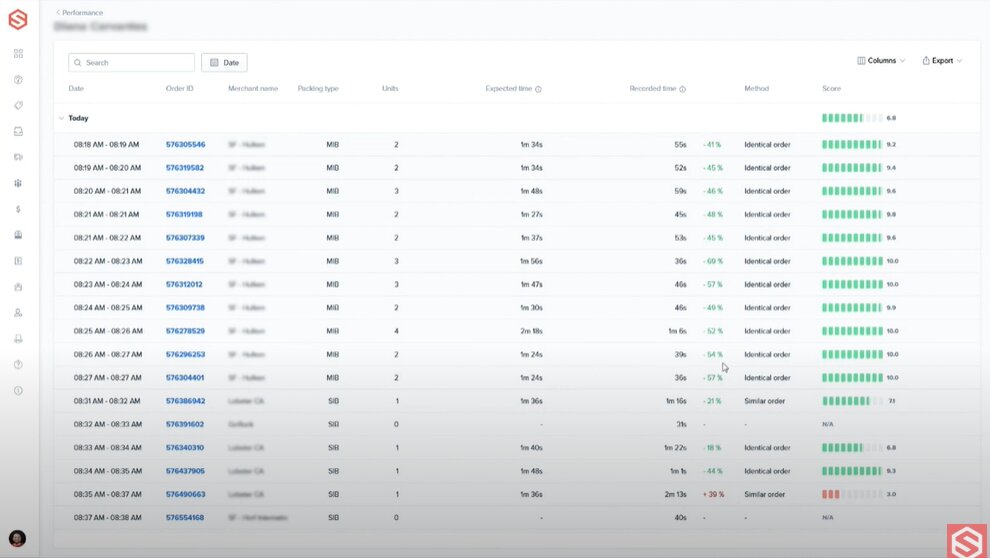
Task: Open the dashboard grid icon in sidebar
Action: click(18, 54)
